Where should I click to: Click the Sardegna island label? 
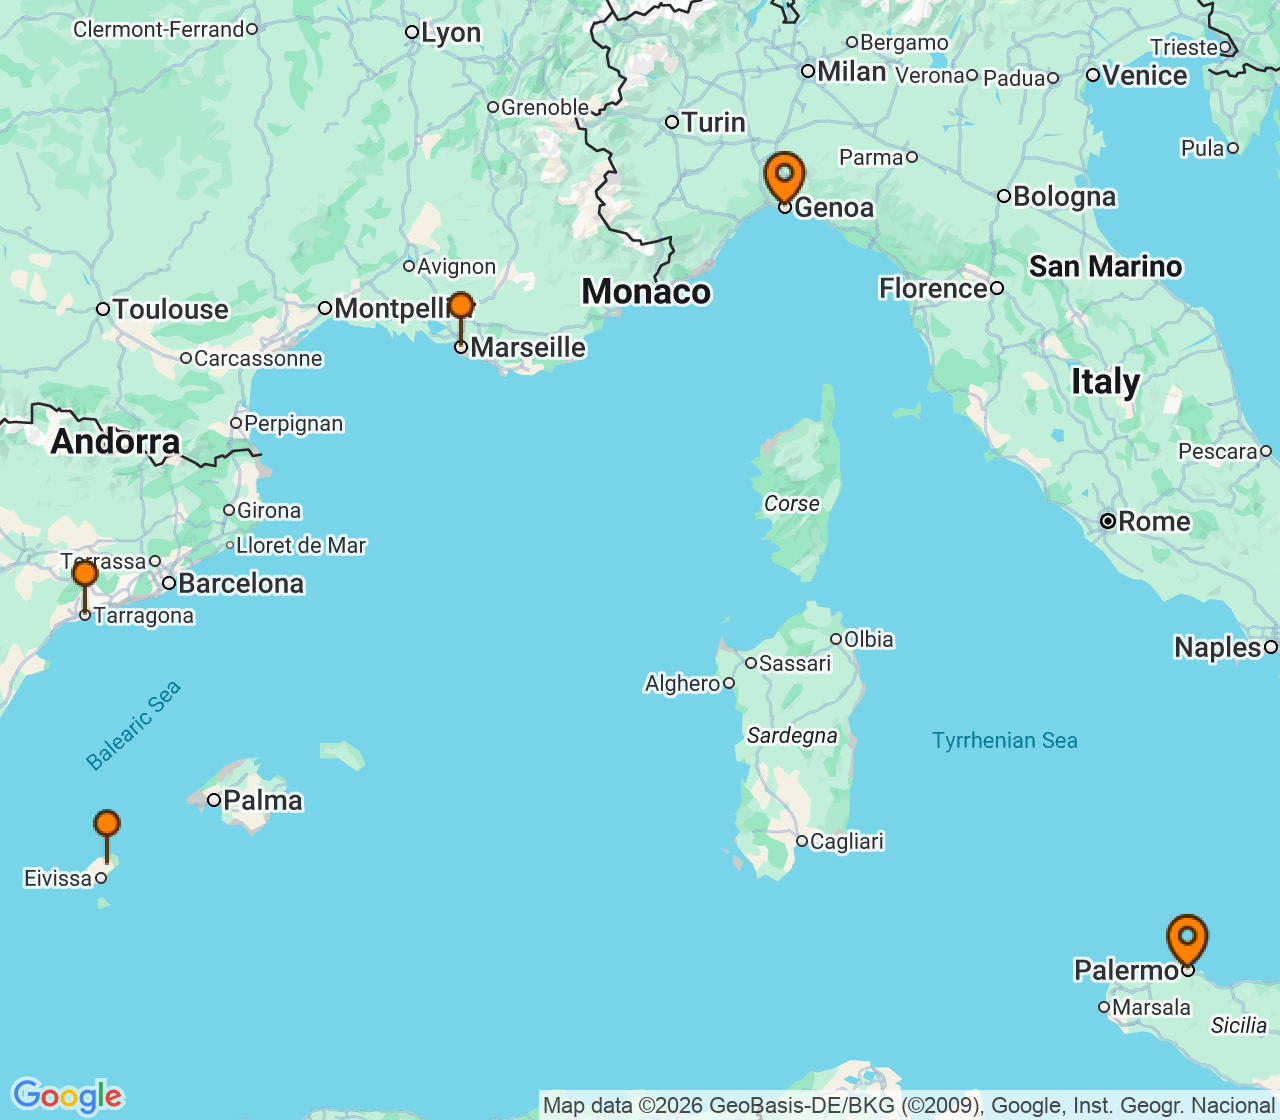pos(792,735)
